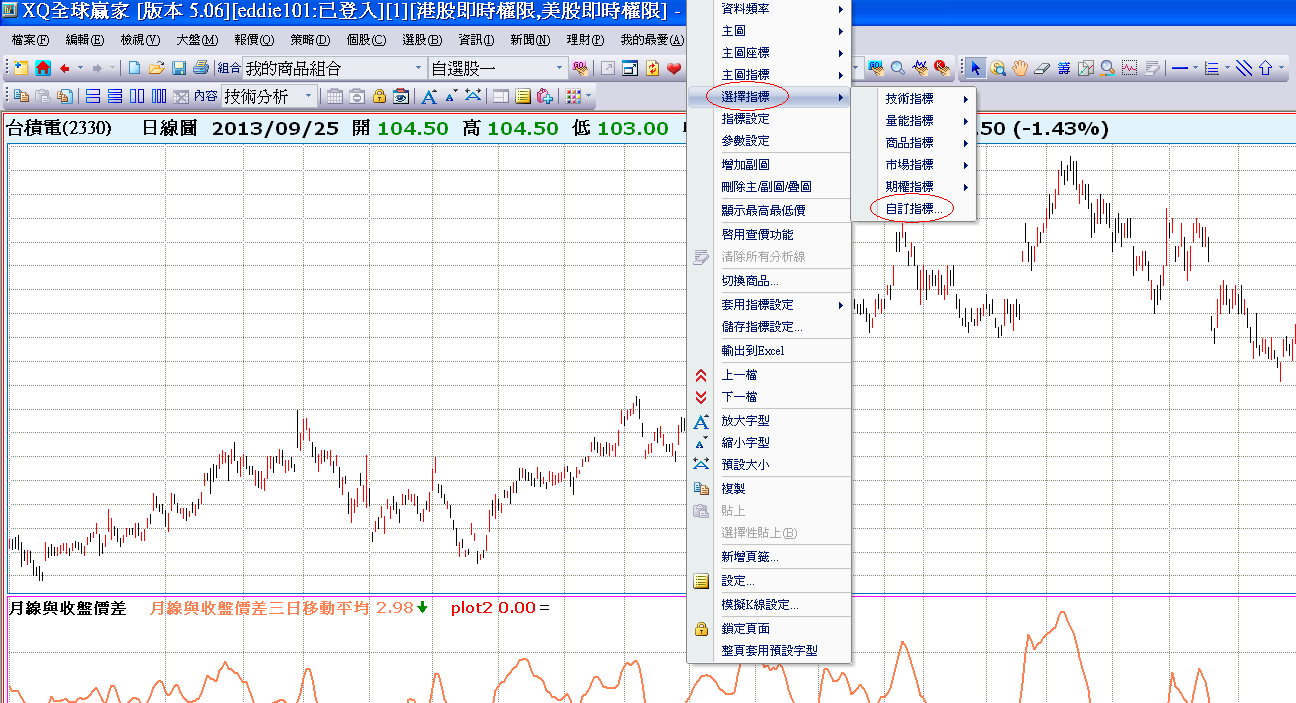This screenshot has height=703, width=1296.
Task: Click 輸出到Excel menu entry
Action: tap(753, 351)
